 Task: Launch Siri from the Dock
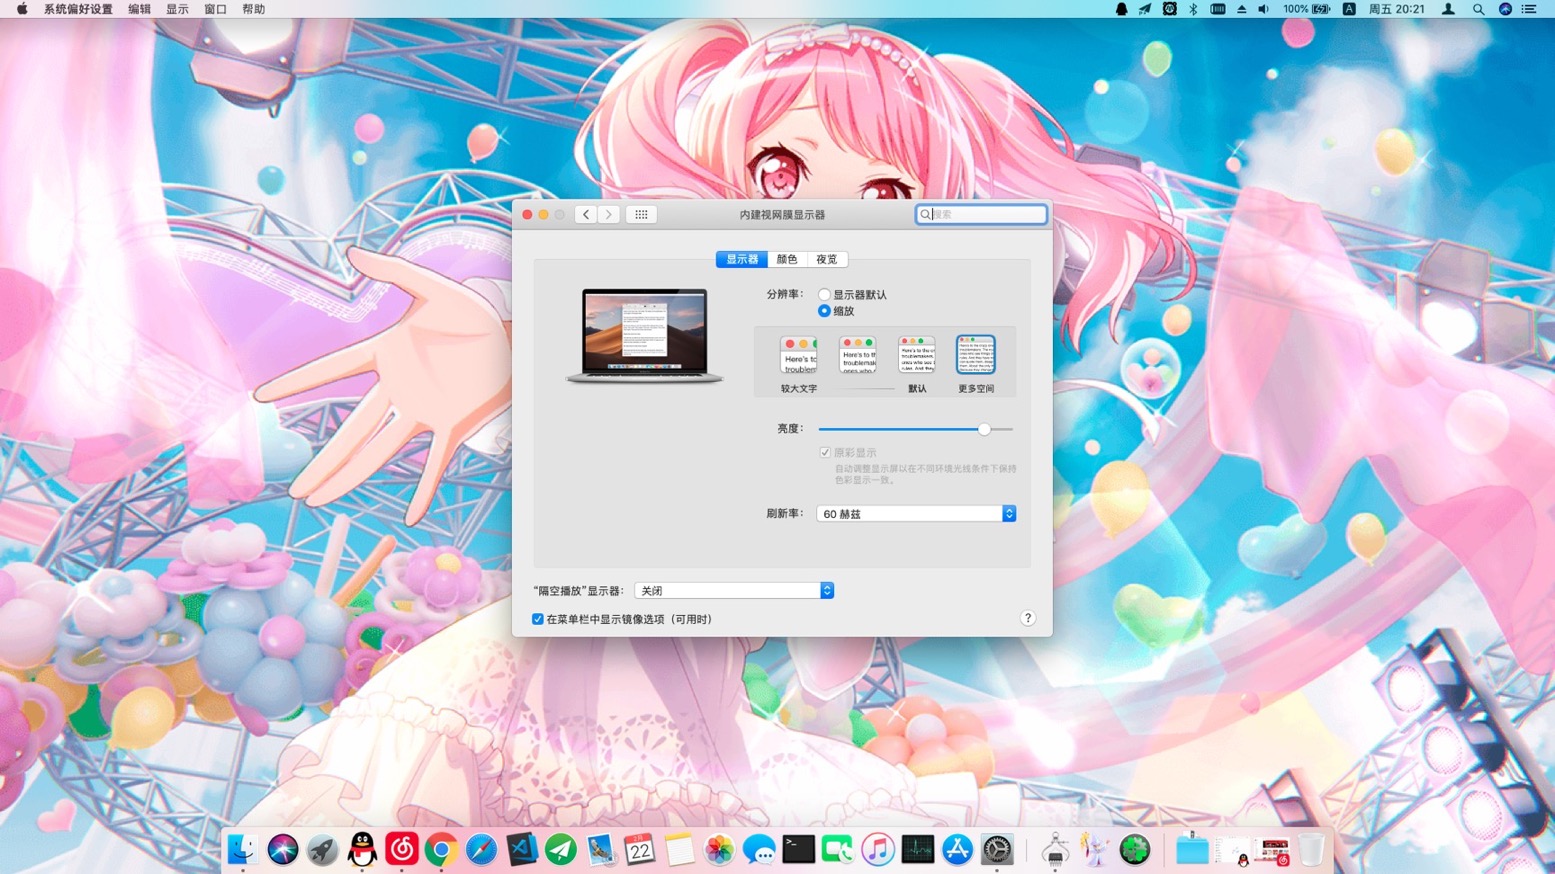pos(283,850)
